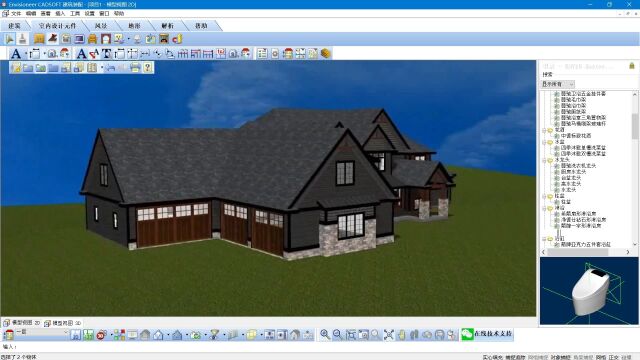The height and width of the screenshot is (360, 640).
Task: Click the large text 'A' tool icon
Action: pos(16,53)
